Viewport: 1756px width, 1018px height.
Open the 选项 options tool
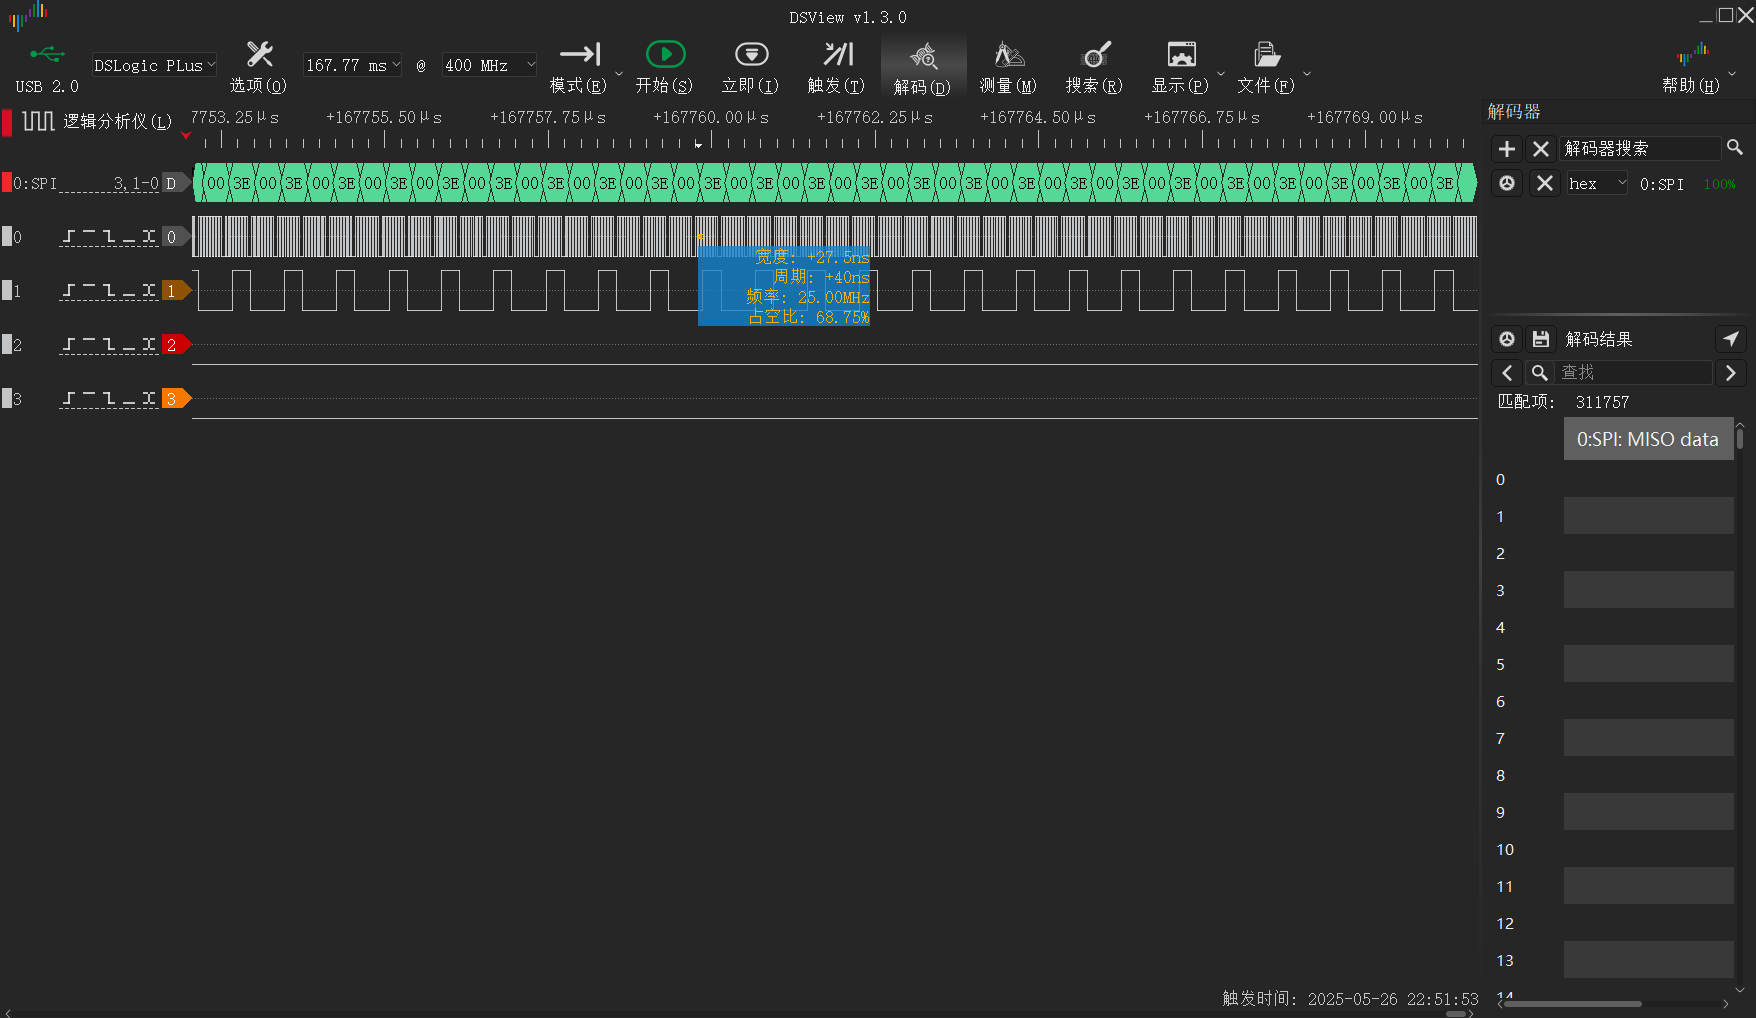[x=258, y=67]
